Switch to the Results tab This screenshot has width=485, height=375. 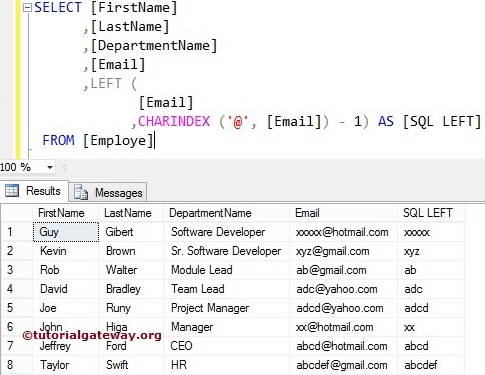click(35, 191)
